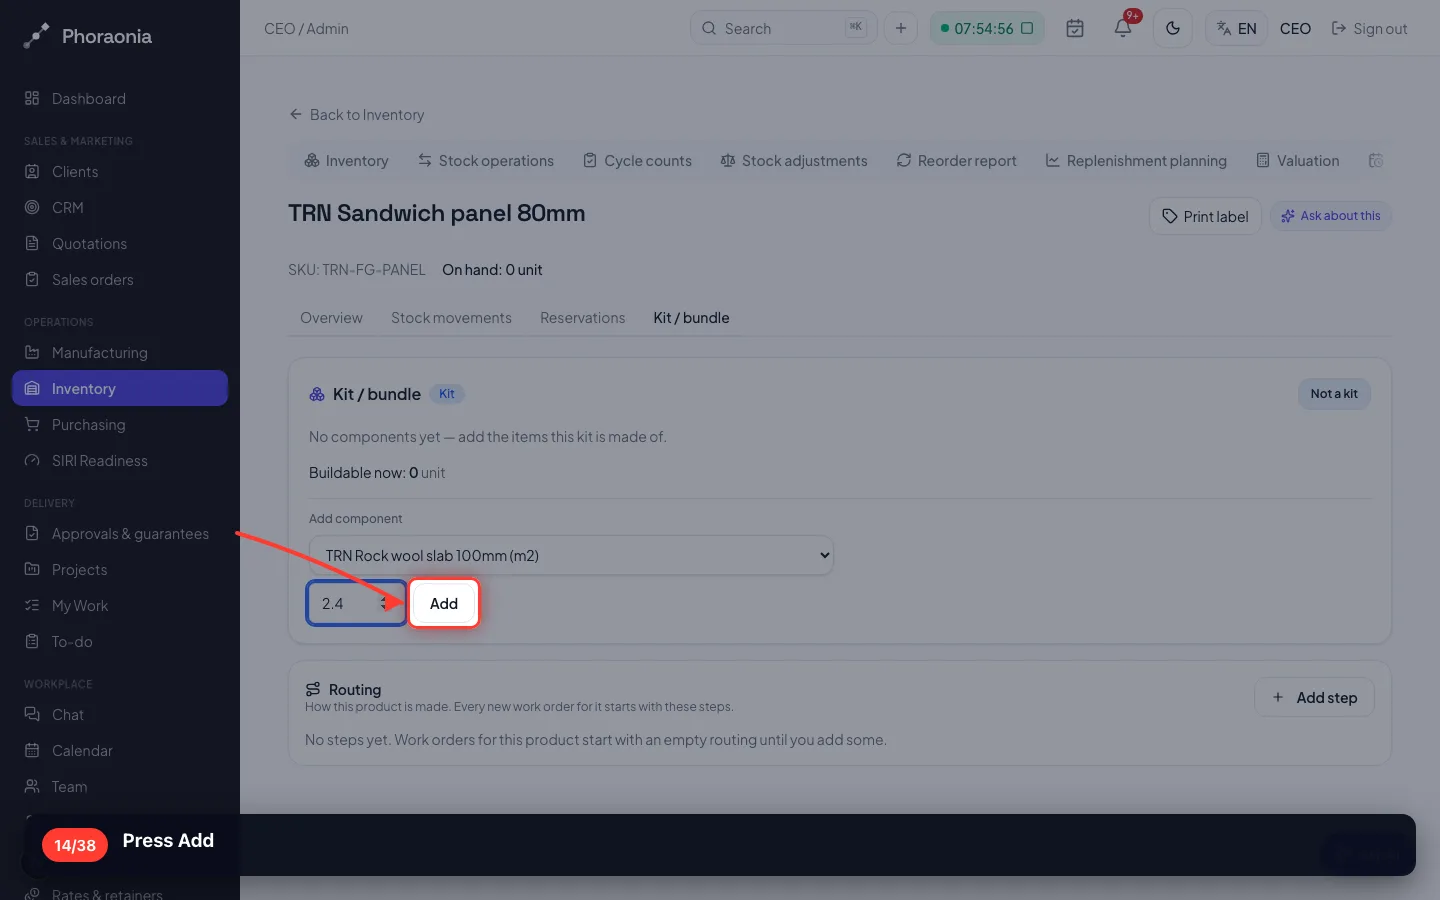Click the quantity stepper arrows
Image resolution: width=1440 pixels, height=900 pixels.
(385, 604)
